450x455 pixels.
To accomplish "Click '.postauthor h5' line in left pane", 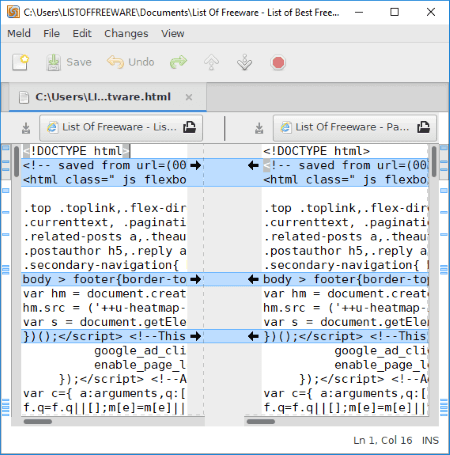I will 104,251.
